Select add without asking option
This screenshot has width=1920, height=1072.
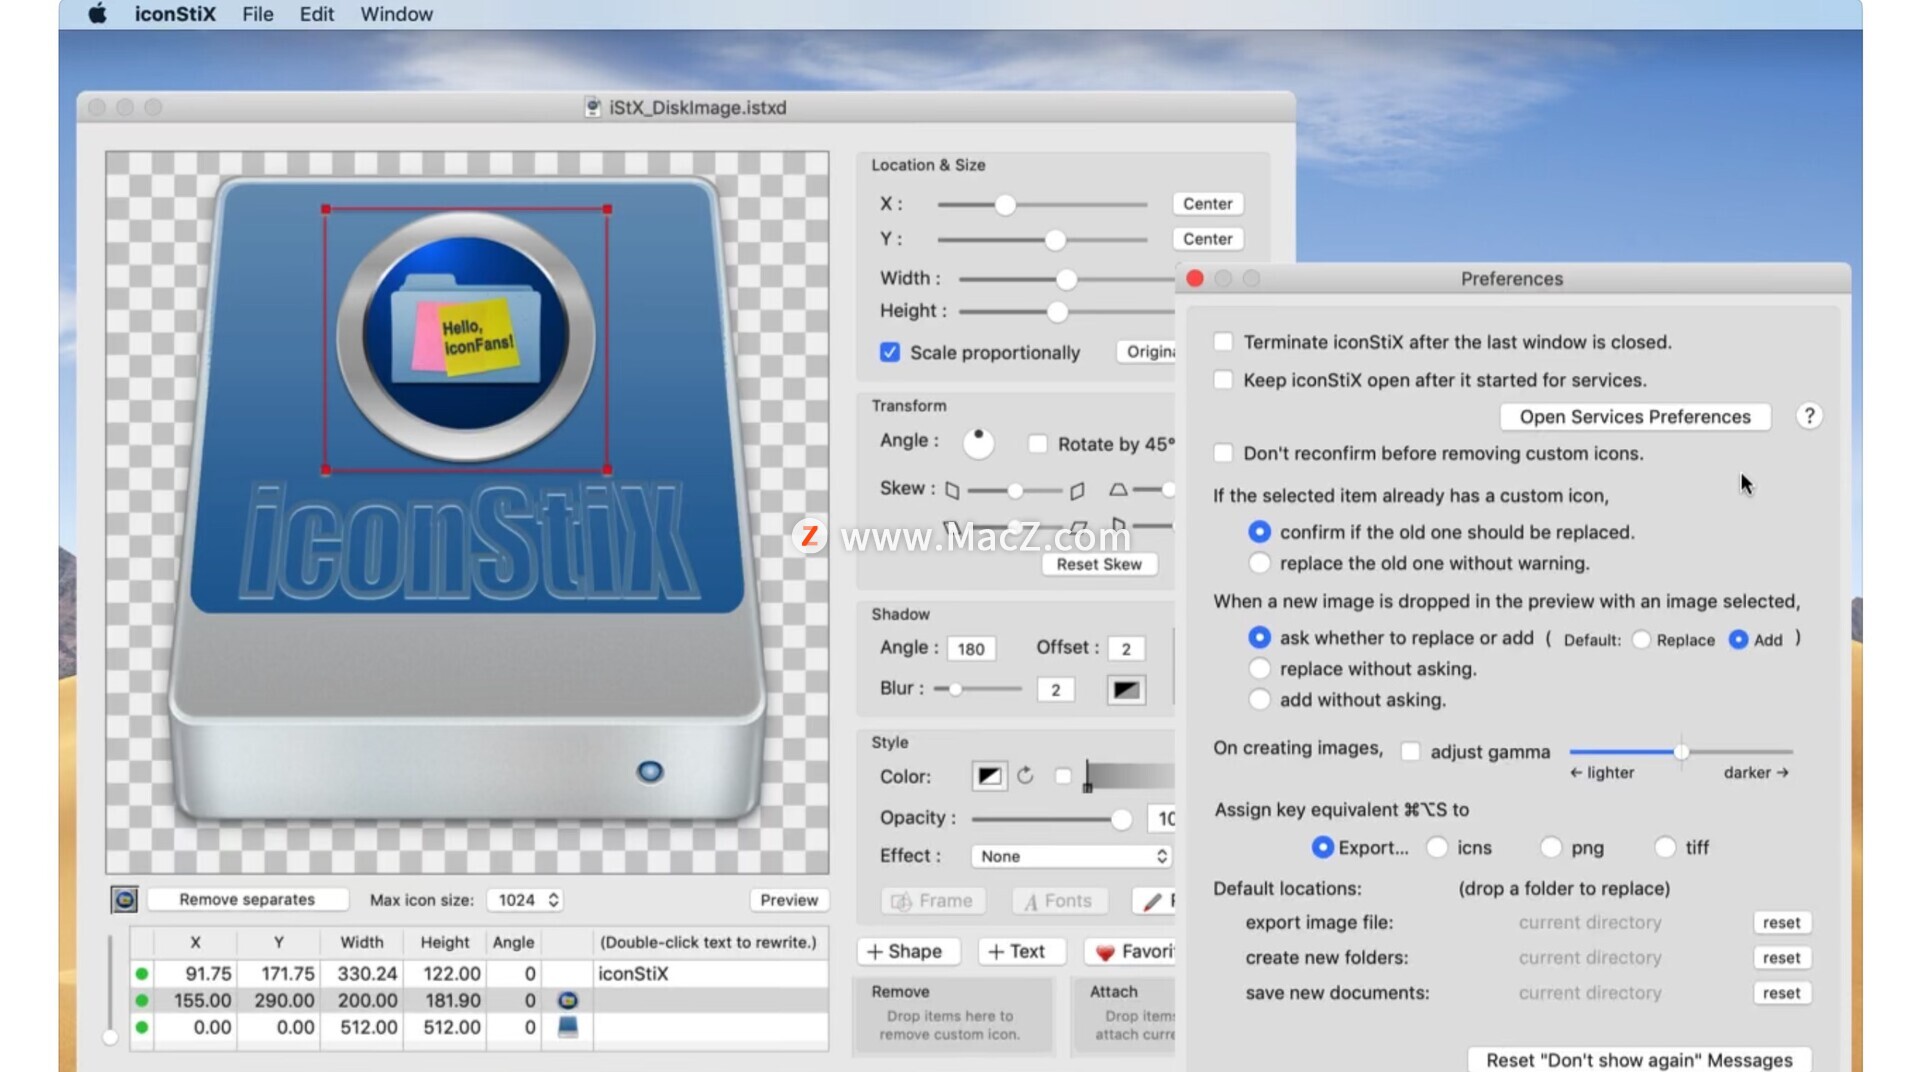pyautogui.click(x=1259, y=699)
